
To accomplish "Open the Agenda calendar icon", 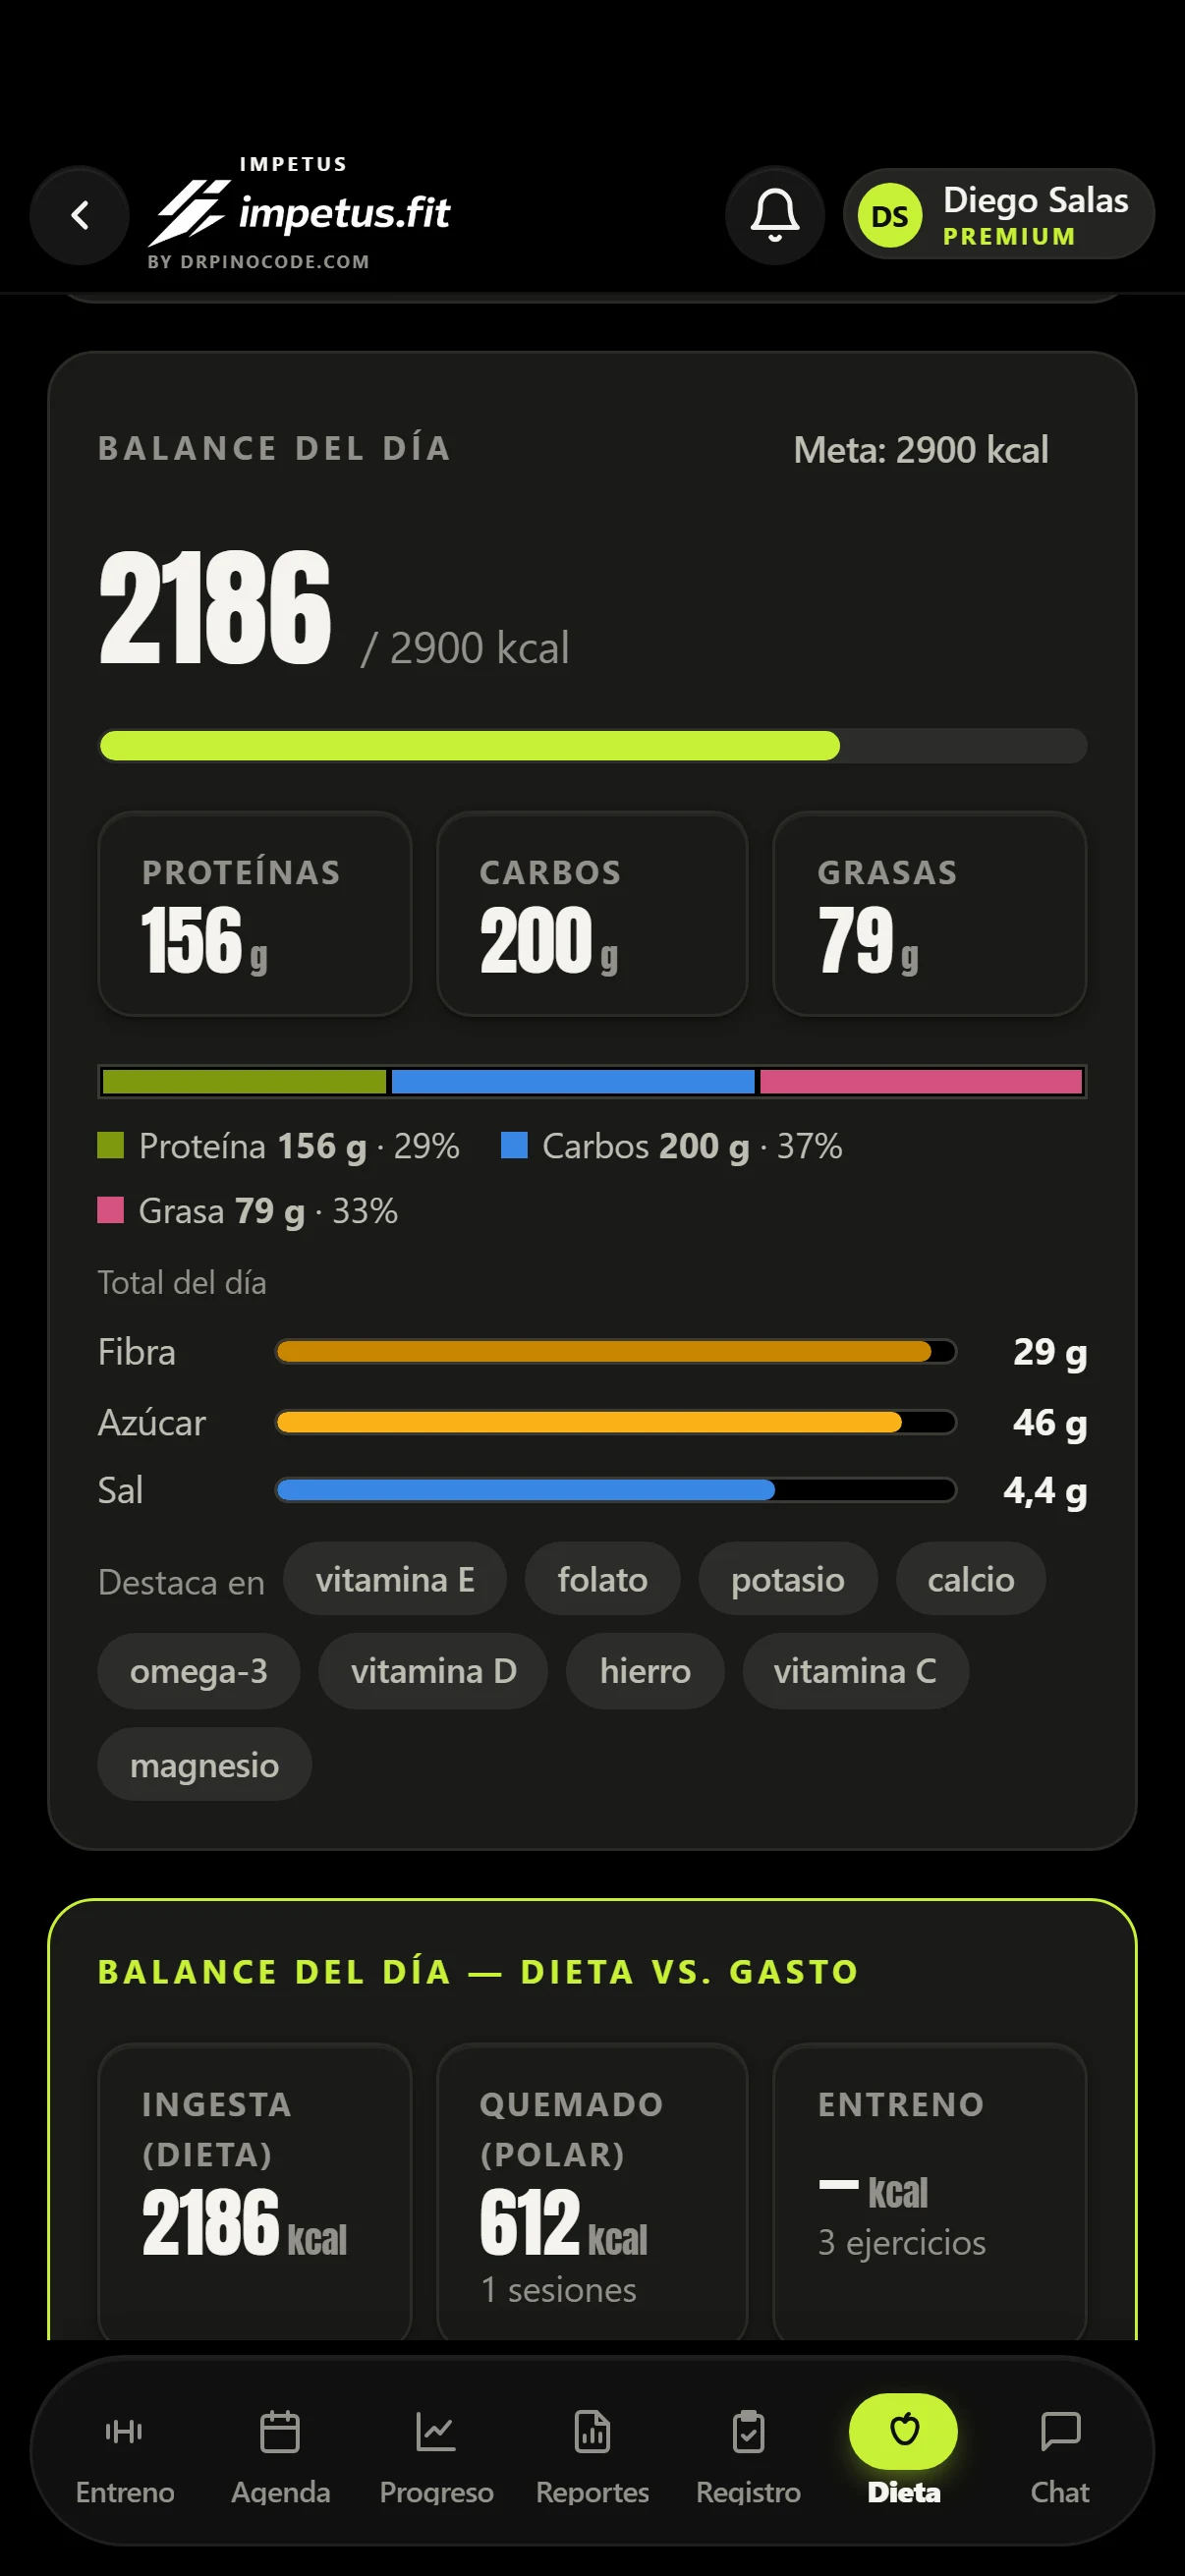I will (x=280, y=2431).
